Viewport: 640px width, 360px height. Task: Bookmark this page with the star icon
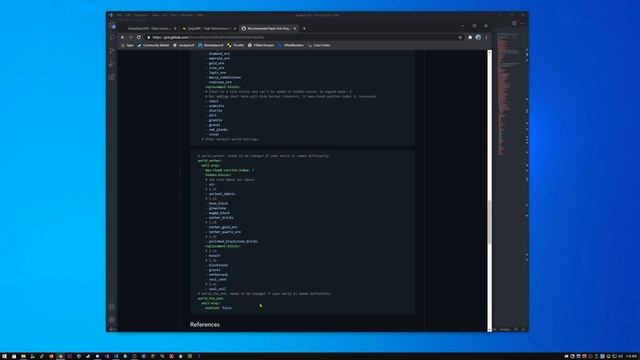(x=460, y=37)
